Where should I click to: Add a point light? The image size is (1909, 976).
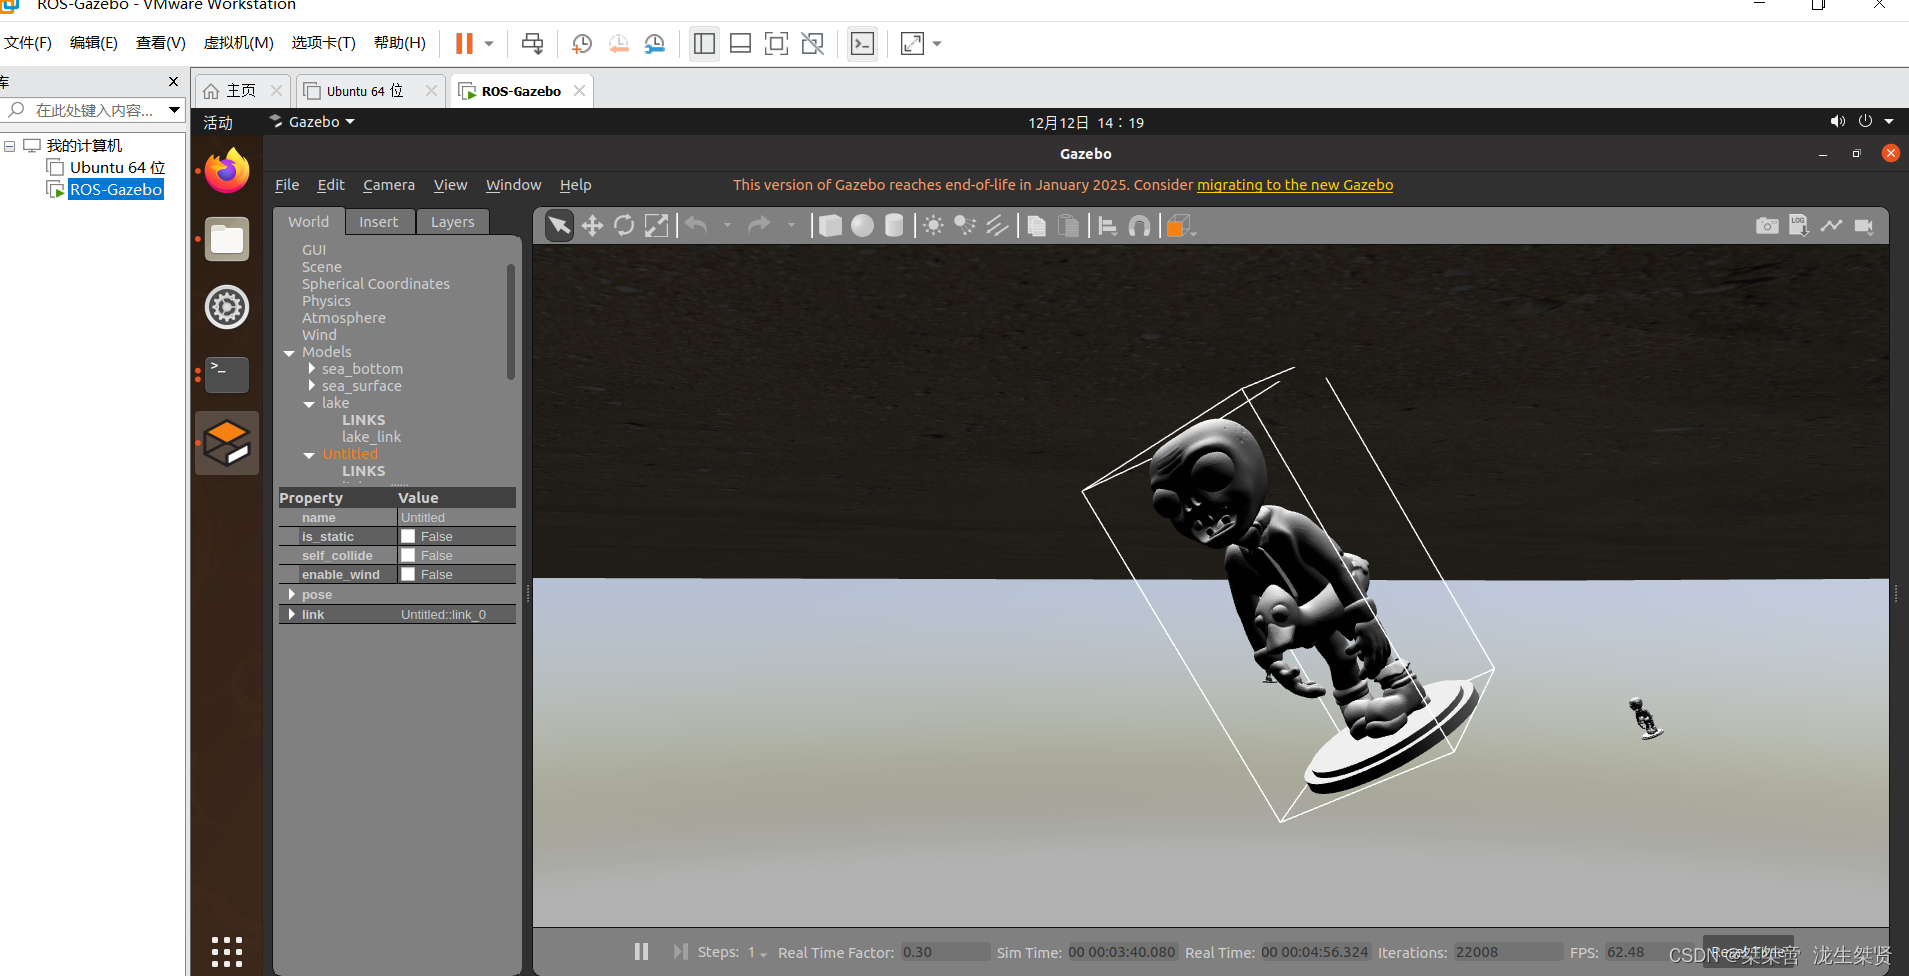pos(933,226)
